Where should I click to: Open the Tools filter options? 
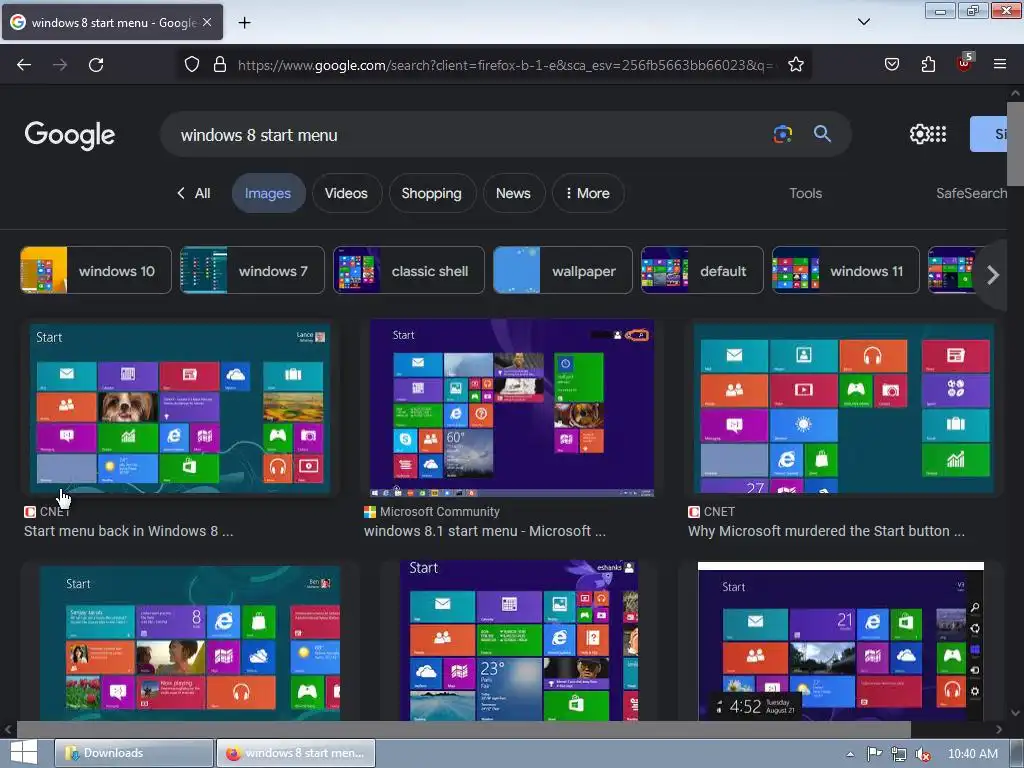pyautogui.click(x=805, y=193)
